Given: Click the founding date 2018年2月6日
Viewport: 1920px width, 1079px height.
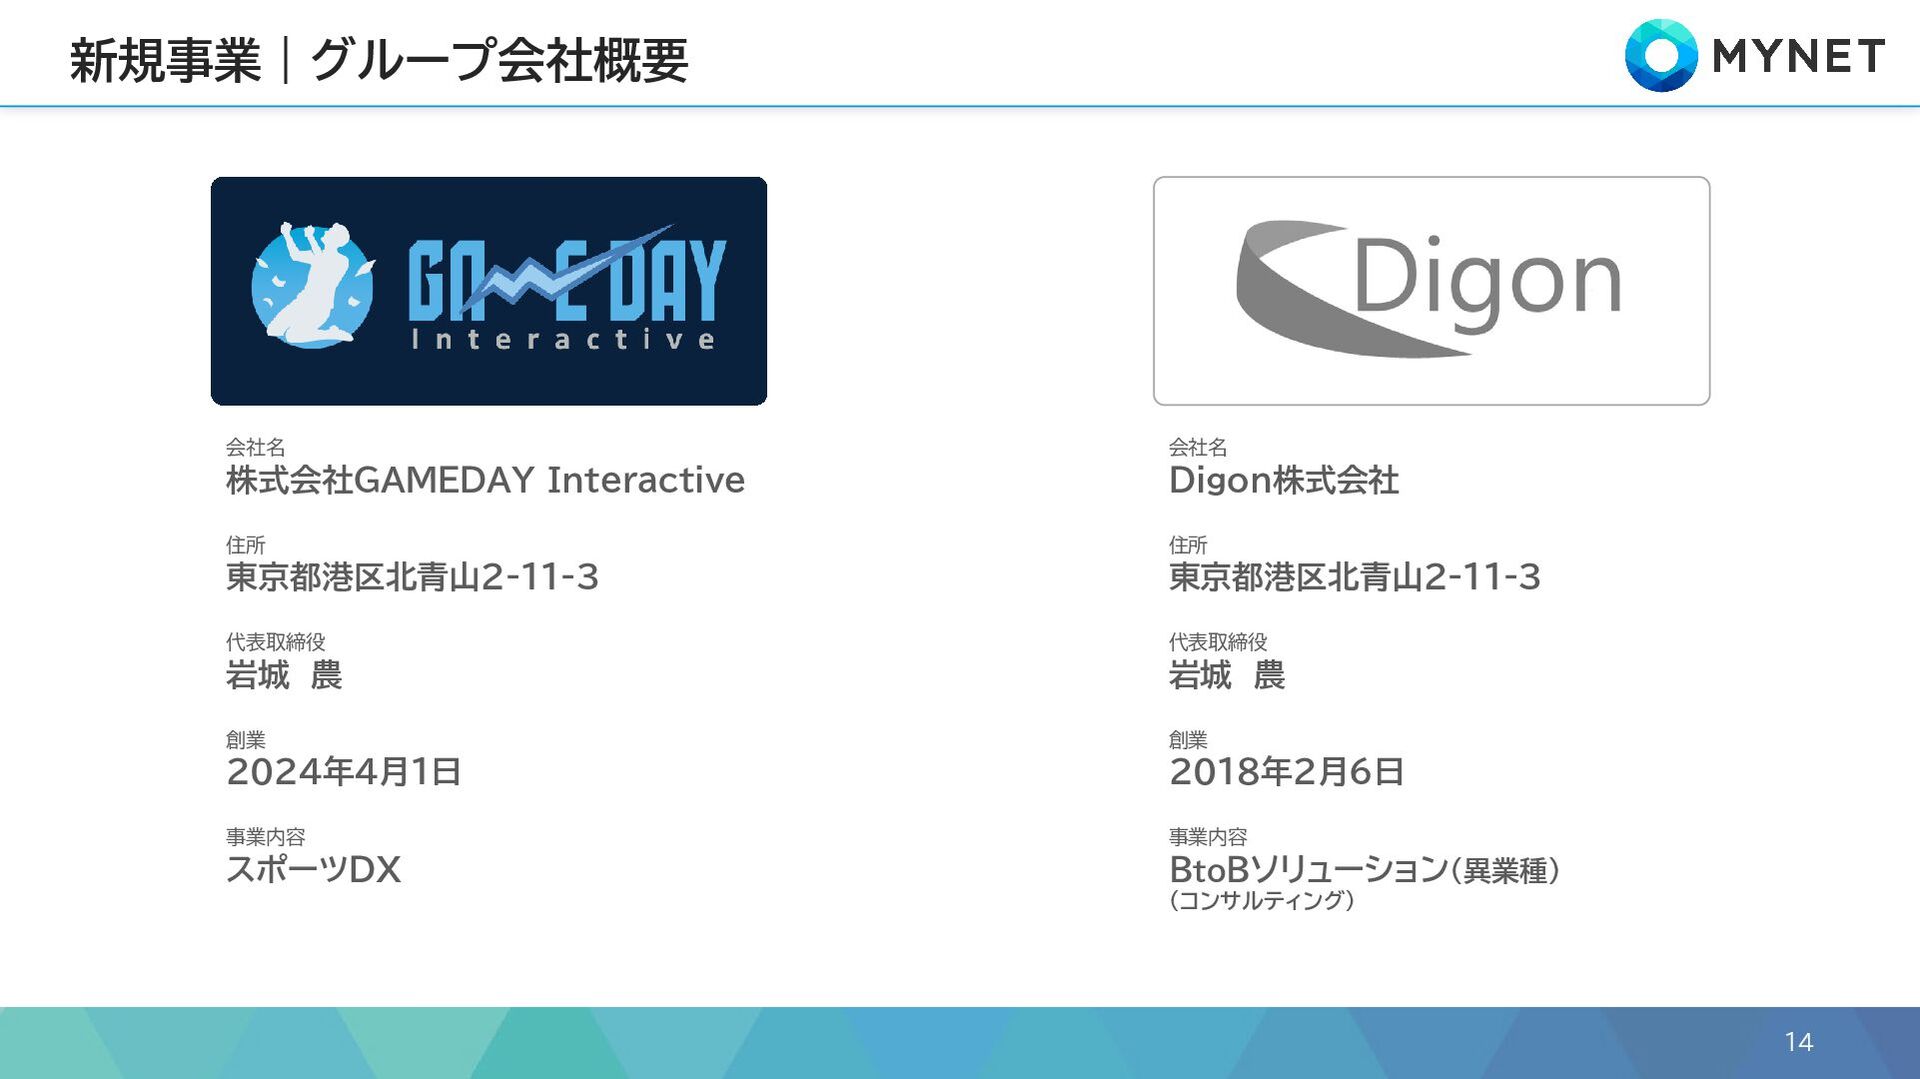Looking at the screenshot, I should click(x=1287, y=772).
